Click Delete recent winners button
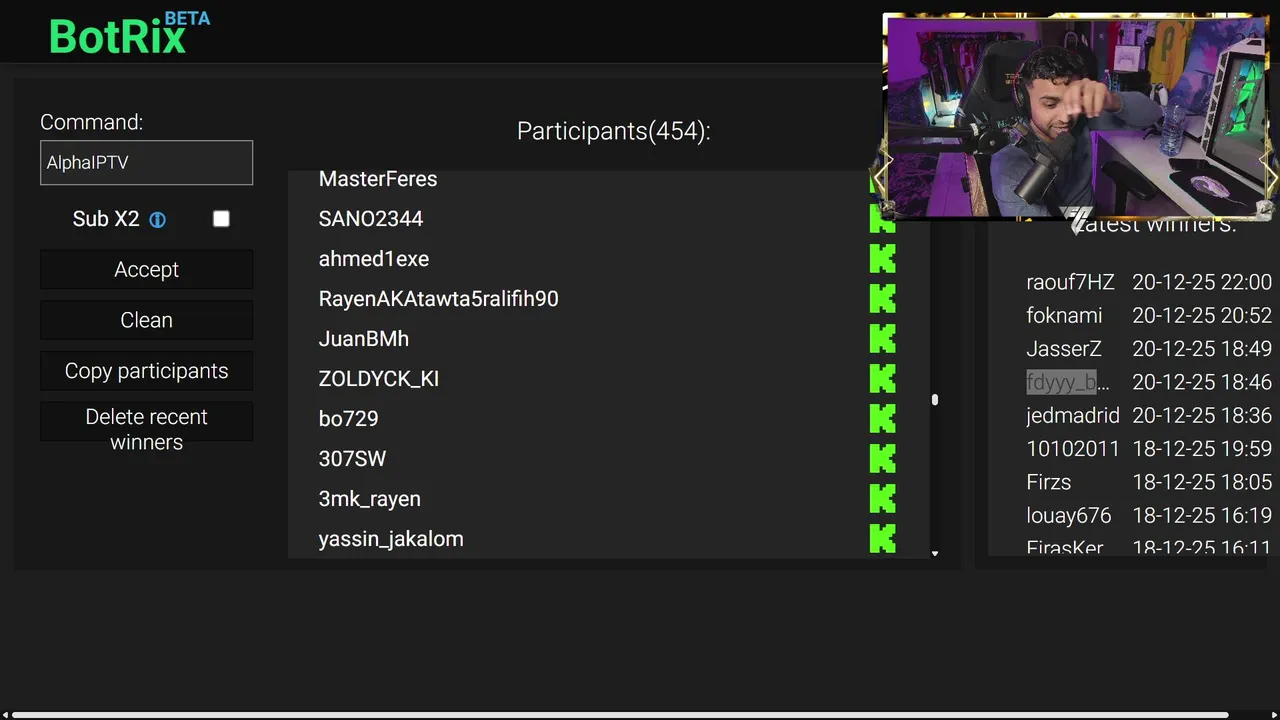1280x720 pixels. click(146, 429)
